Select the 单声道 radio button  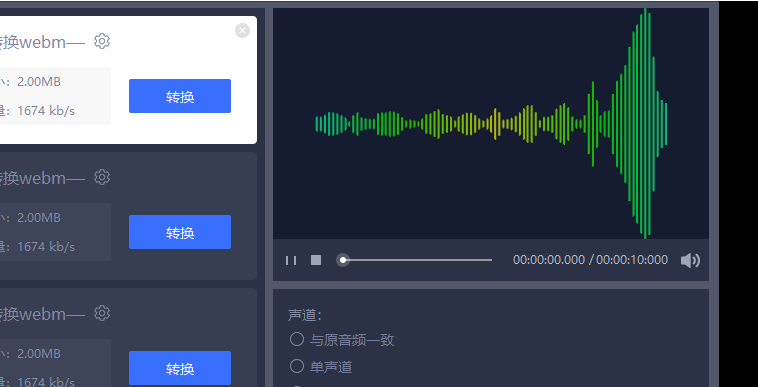coord(297,366)
